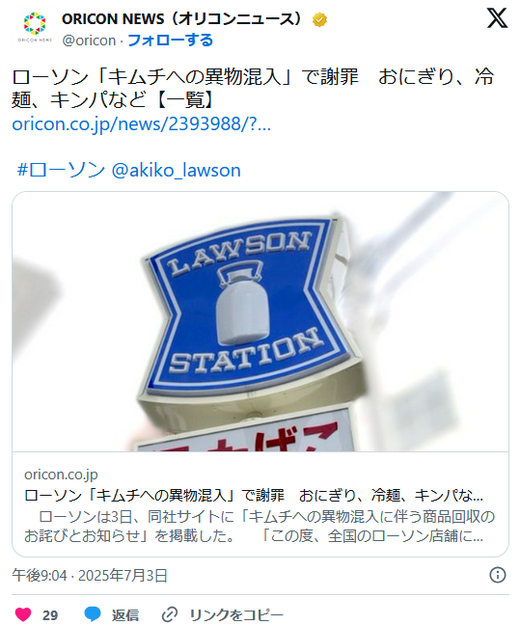520x625 pixels.
Task: Open the @akiko_lawson mention
Action: [x=176, y=171]
